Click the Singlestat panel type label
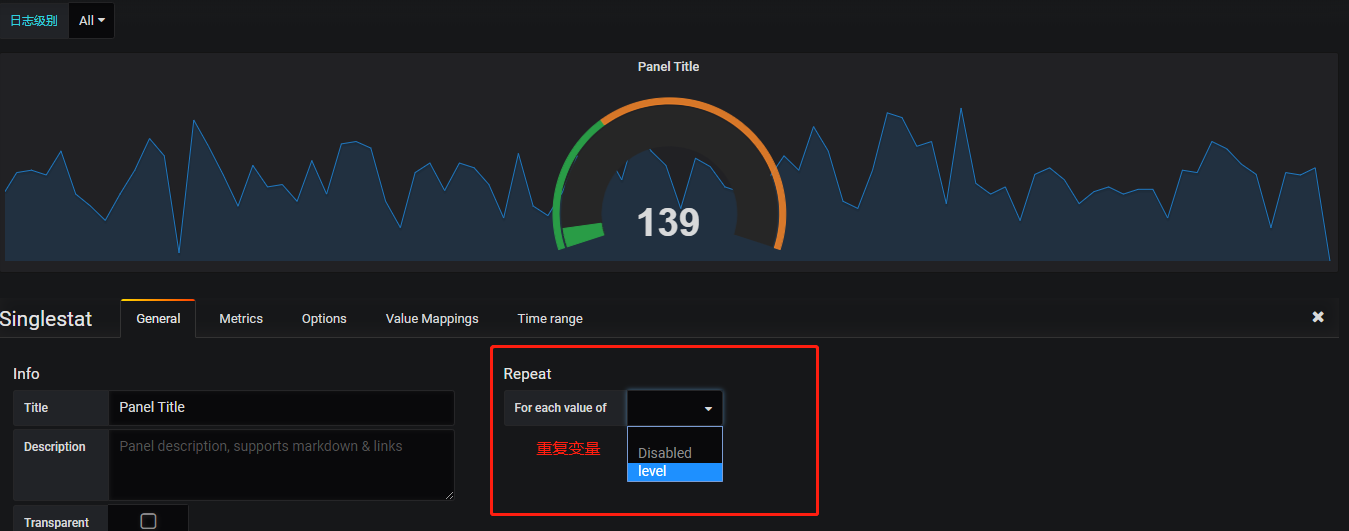 (46, 319)
